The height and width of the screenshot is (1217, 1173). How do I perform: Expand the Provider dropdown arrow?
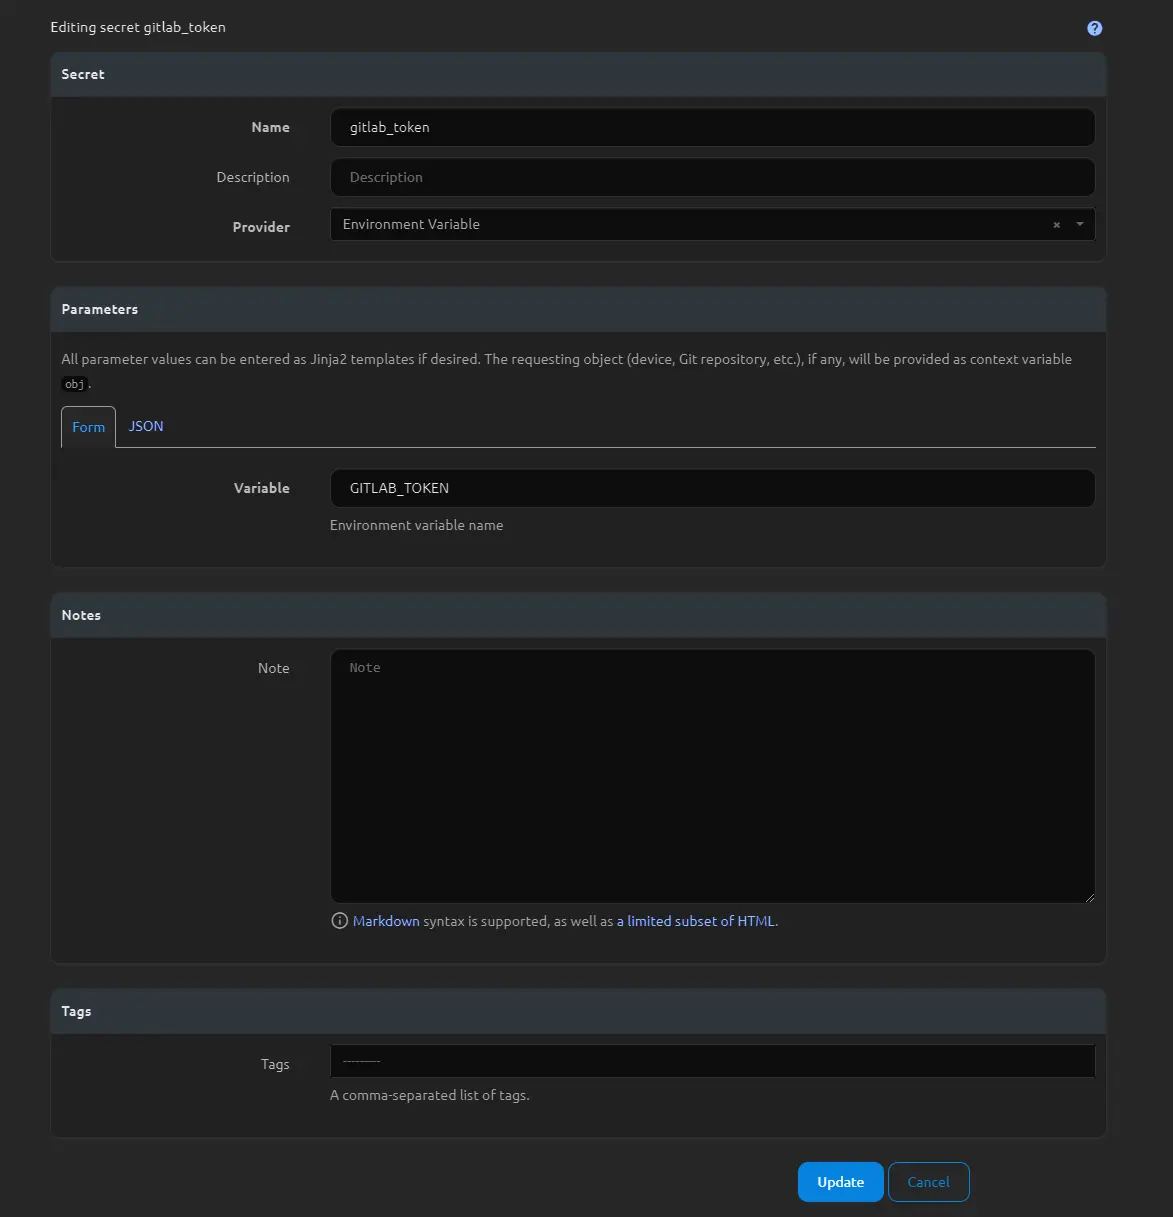[x=1080, y=225]
